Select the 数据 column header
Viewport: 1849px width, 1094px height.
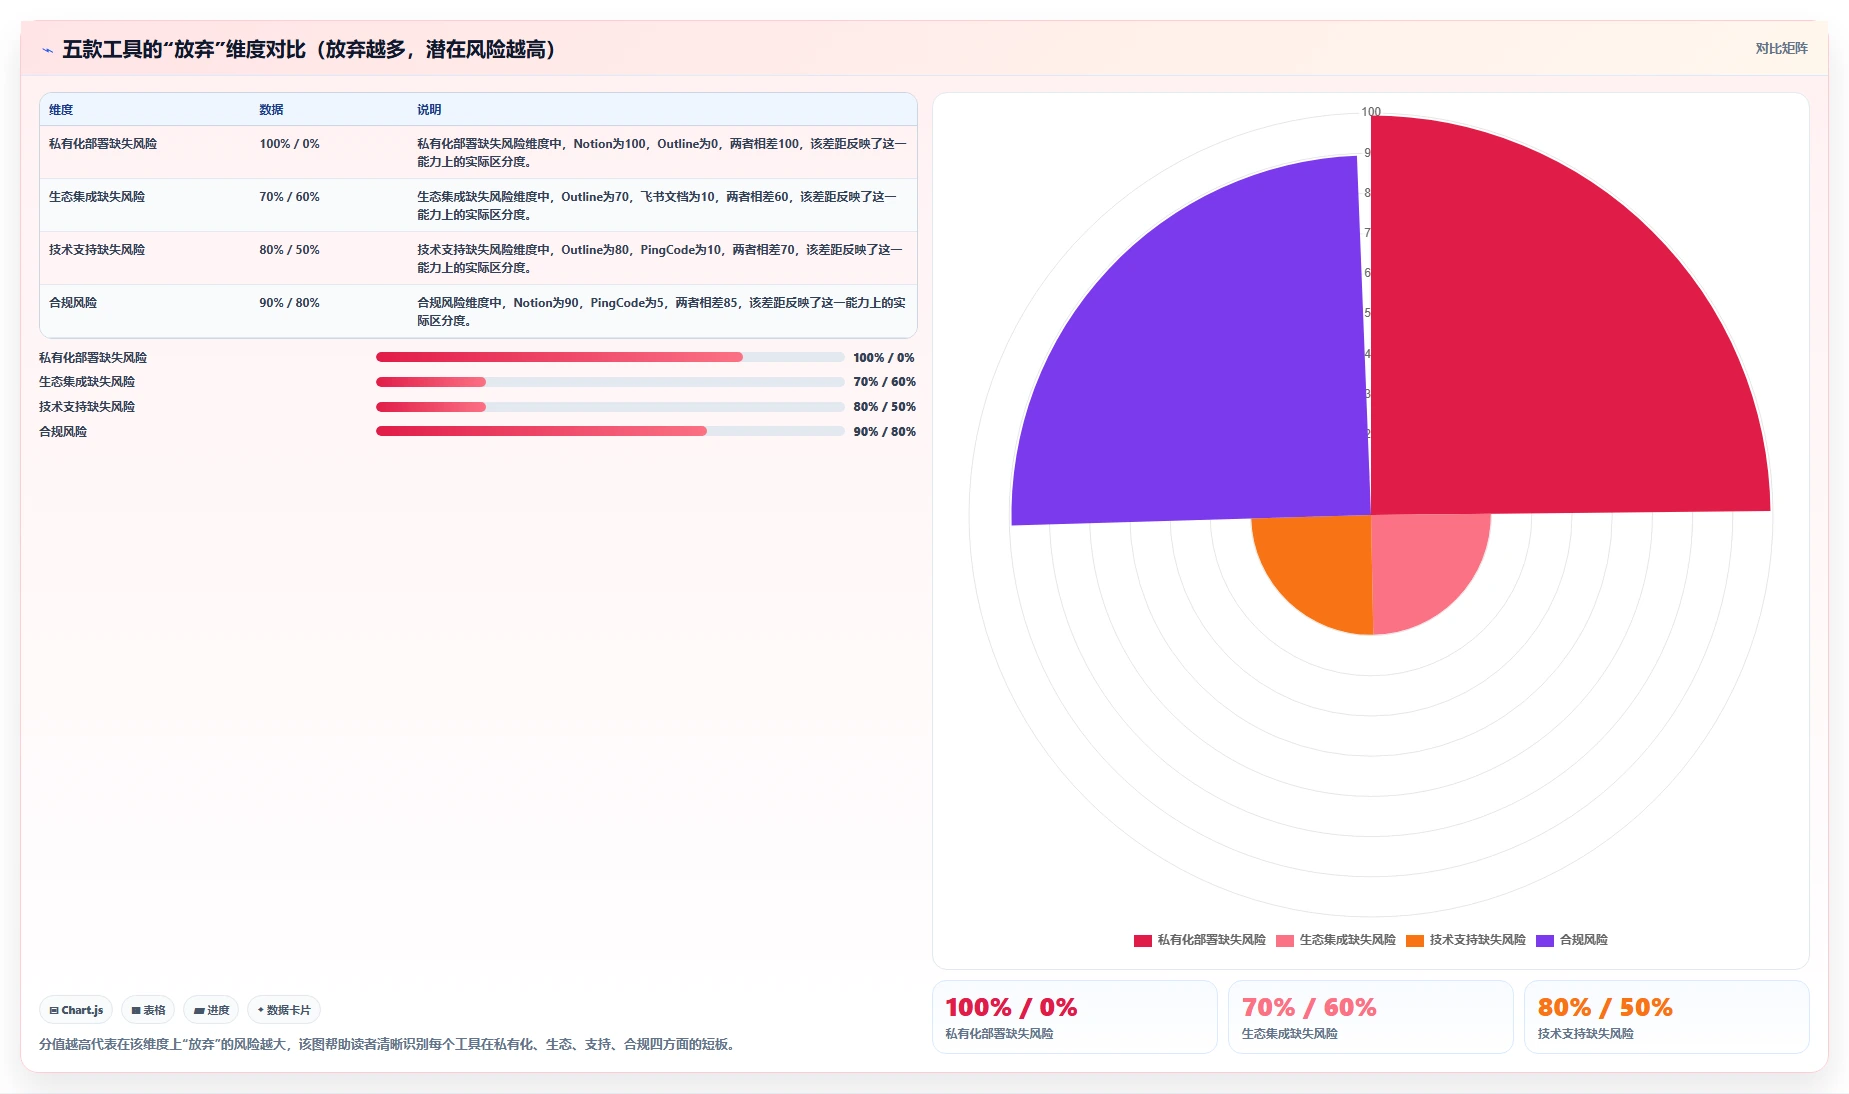271,110
